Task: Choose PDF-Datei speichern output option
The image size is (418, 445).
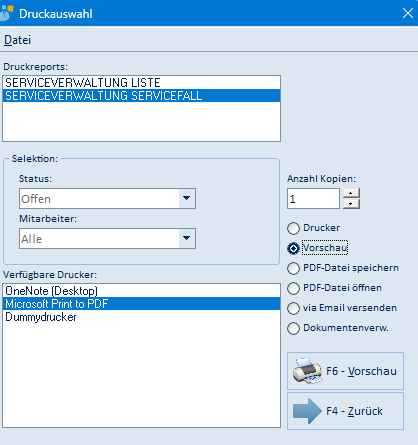Action: [x=293, y=268]
